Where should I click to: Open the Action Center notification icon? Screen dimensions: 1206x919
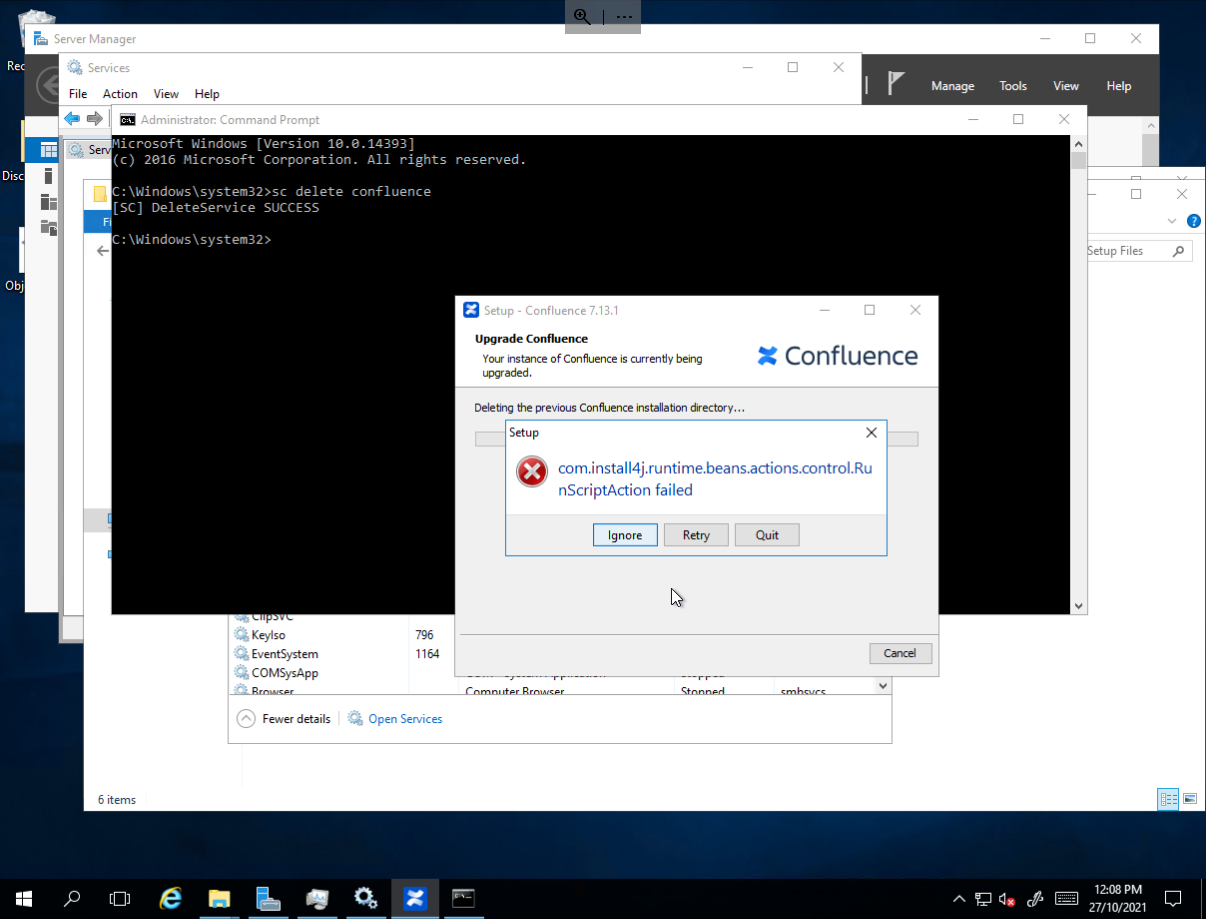coord(1175,898)
